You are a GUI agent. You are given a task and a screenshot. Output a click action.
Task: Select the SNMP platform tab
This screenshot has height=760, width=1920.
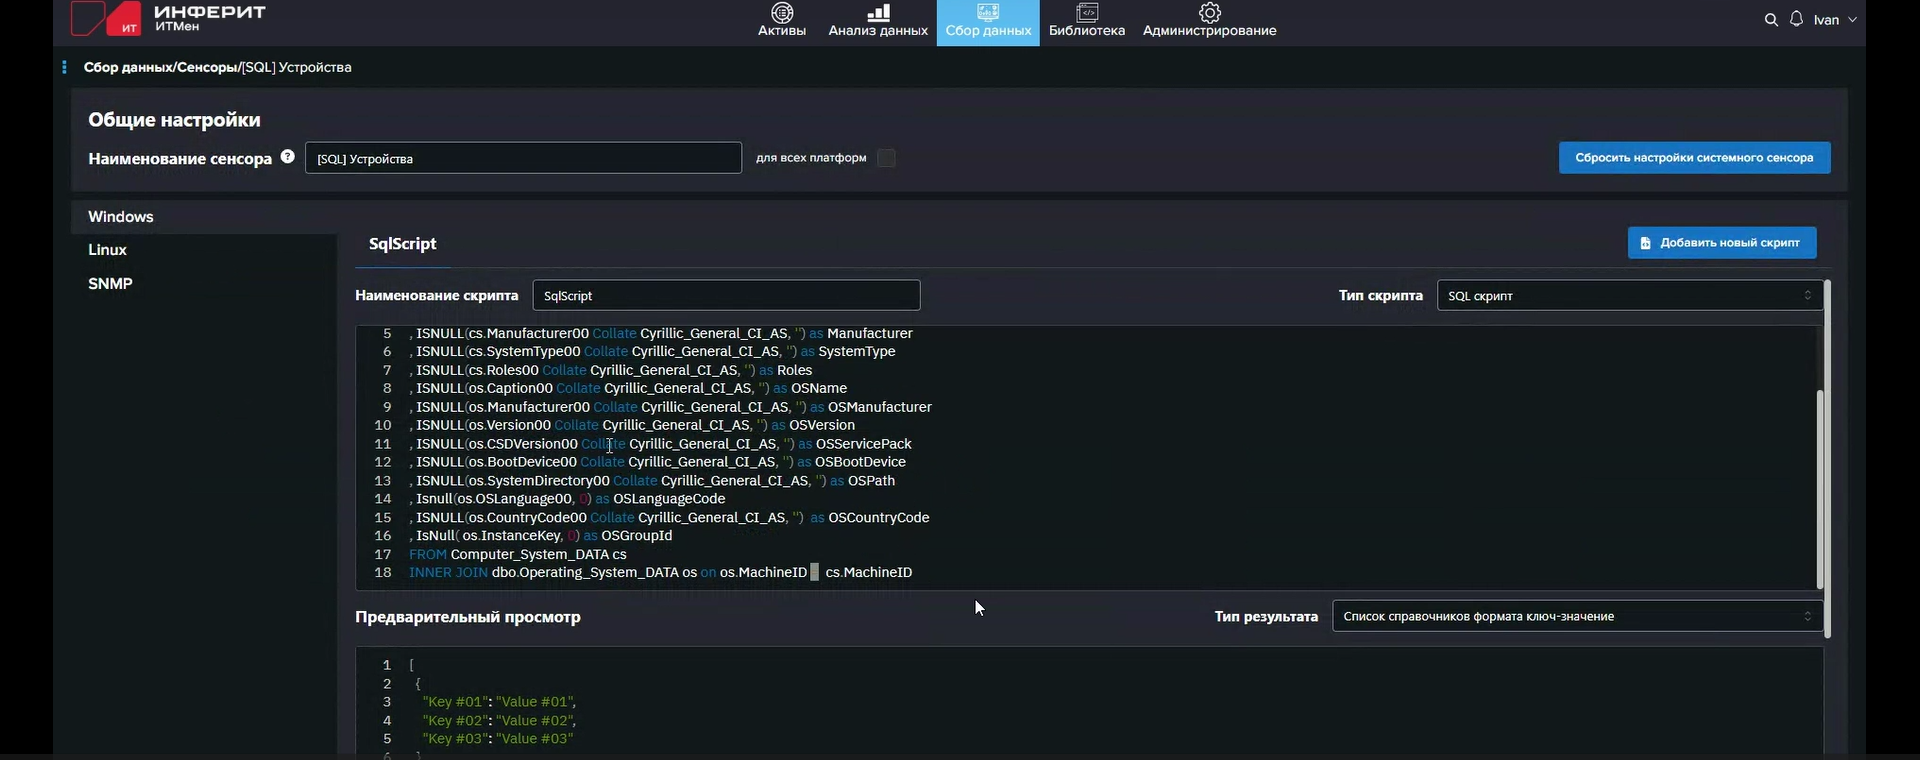point(110,284)
